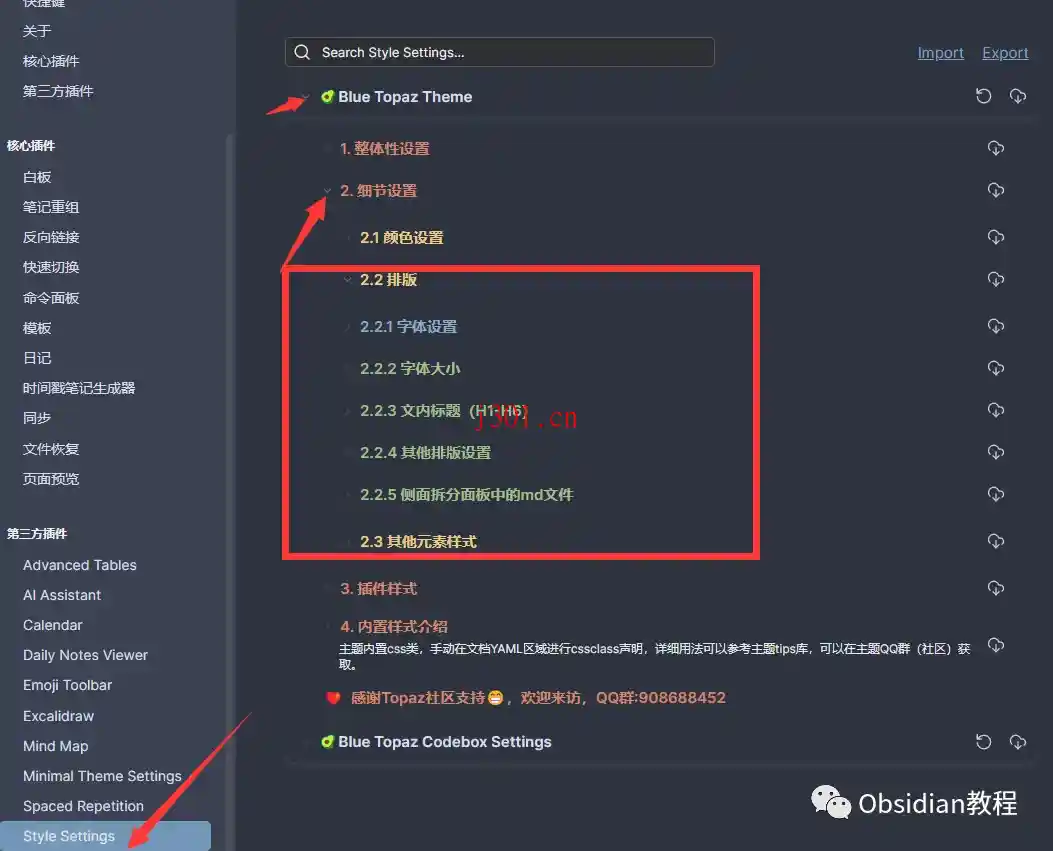Export Blue Topaz Codebox Settings icon
The width and height of the screenshot is (1053, 851).
click(x=1017, y=742)
